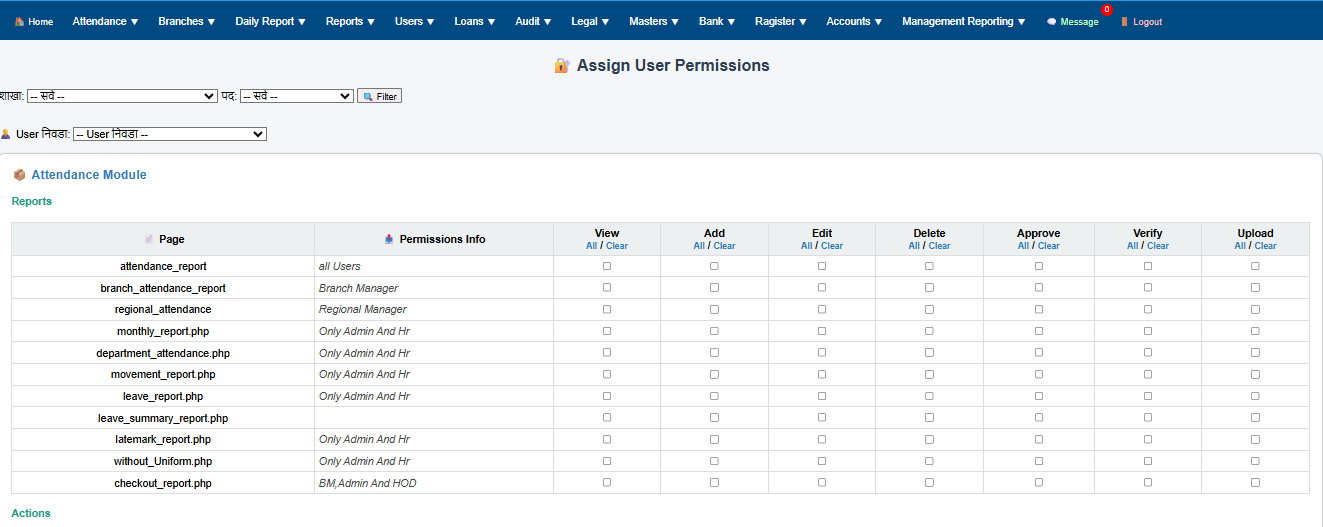Click the Attendance Module box icon
The image size is (1323, 527).
pos(19,175)
